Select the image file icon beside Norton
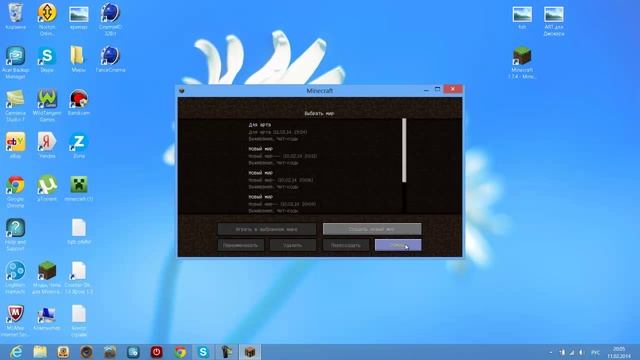Image resolution: width=640 pixels, height=360 pixels. [79, 17]
